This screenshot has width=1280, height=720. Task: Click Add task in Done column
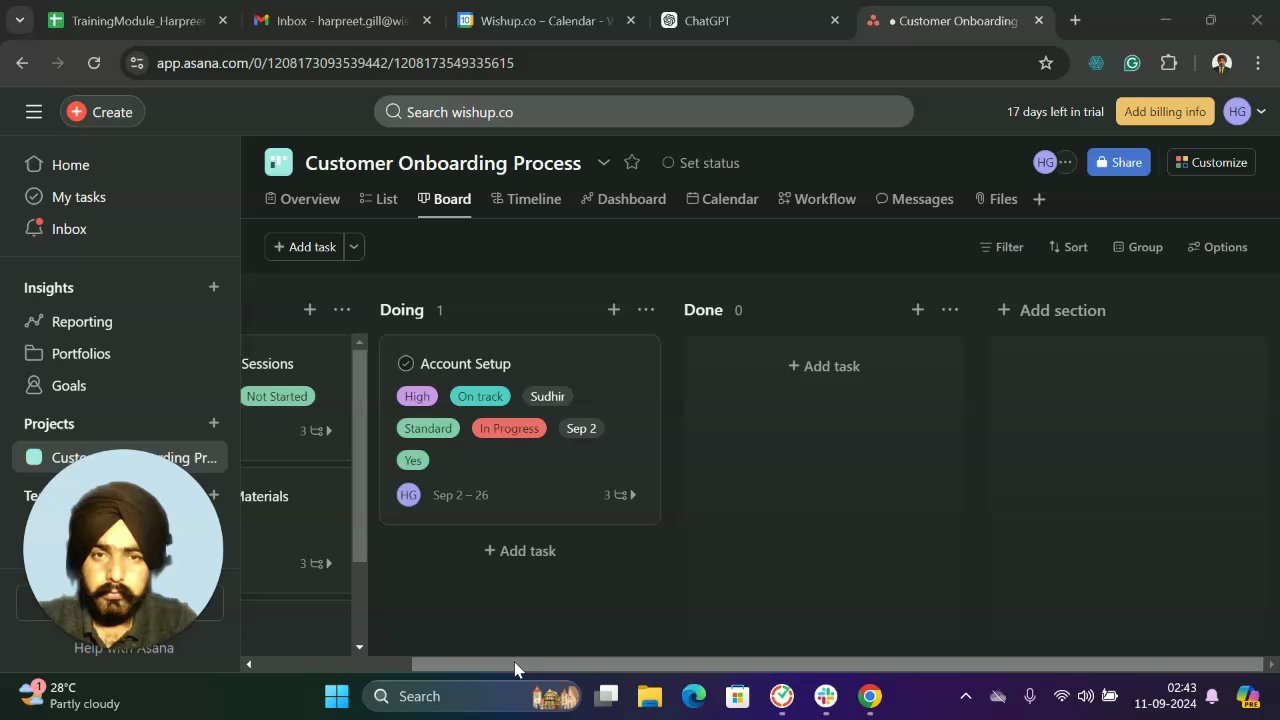click(x=824, y=366)
